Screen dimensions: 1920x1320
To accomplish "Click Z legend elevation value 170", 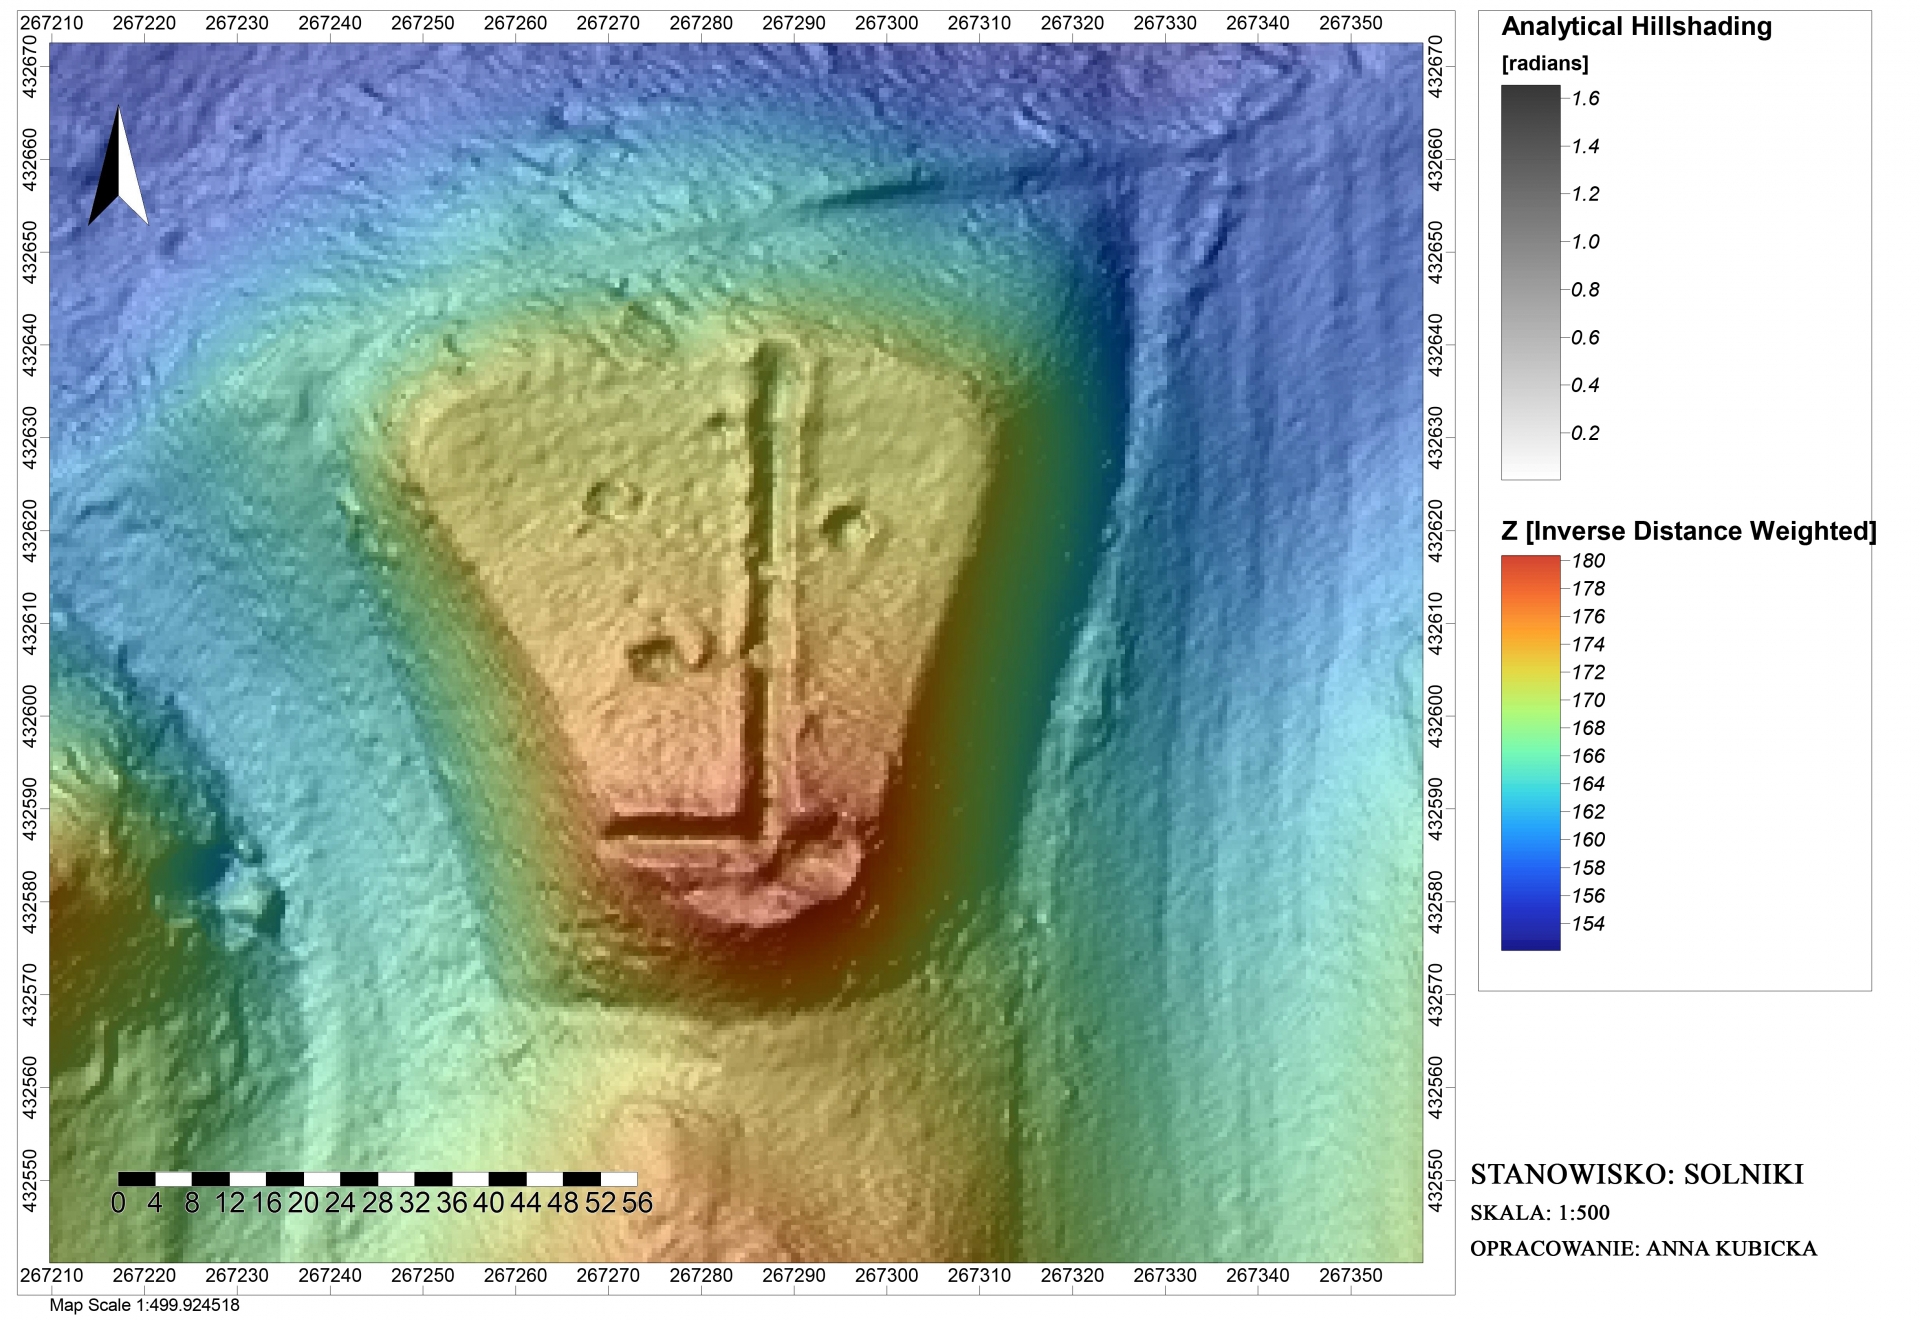I will coord(1588,701).
